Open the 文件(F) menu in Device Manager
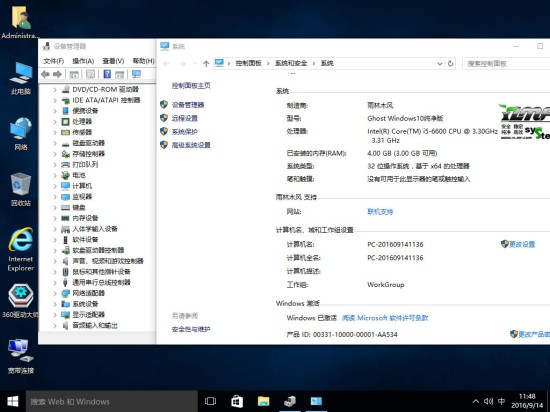The image size is (550, 412). click(x=53, y=61)
